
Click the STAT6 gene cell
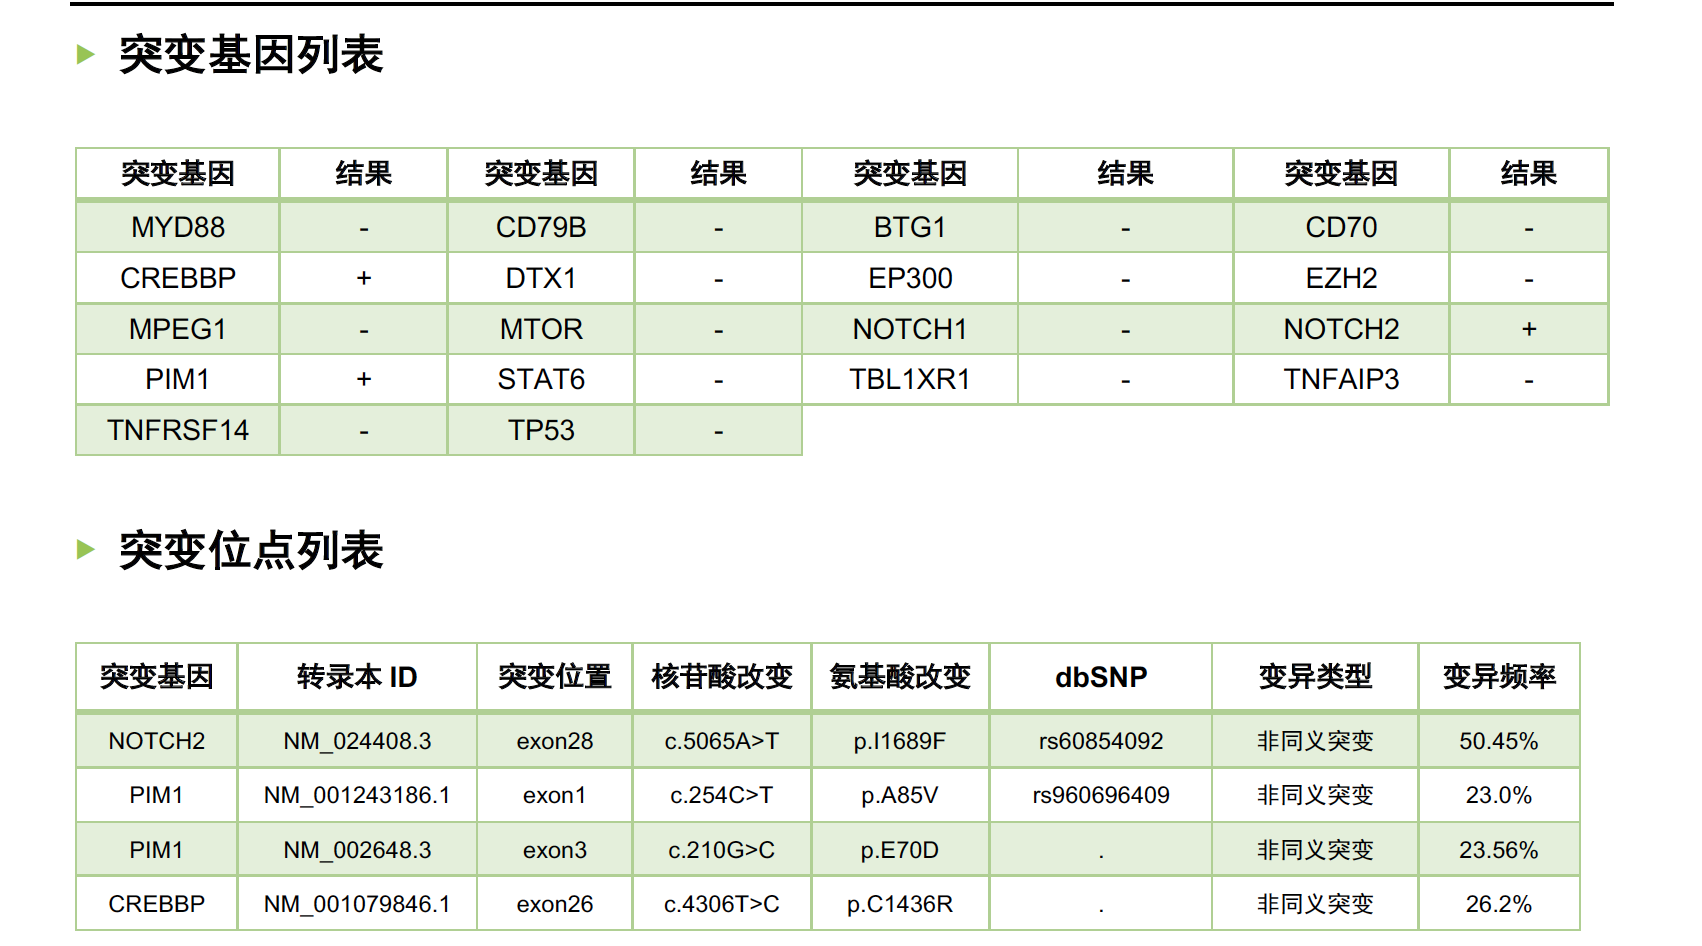coord(541,379)
